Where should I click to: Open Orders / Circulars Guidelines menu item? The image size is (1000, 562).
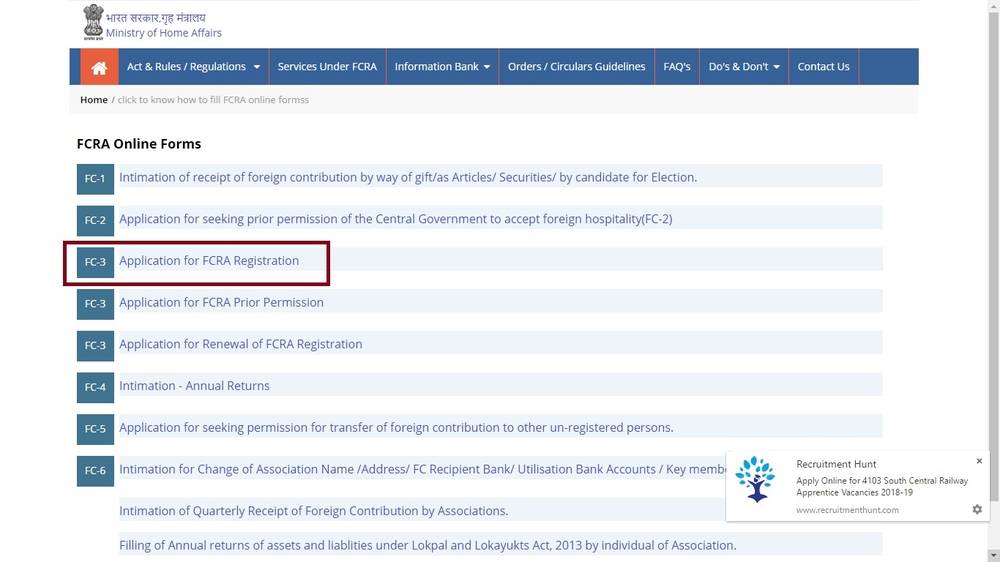click(x=577, y=67)
